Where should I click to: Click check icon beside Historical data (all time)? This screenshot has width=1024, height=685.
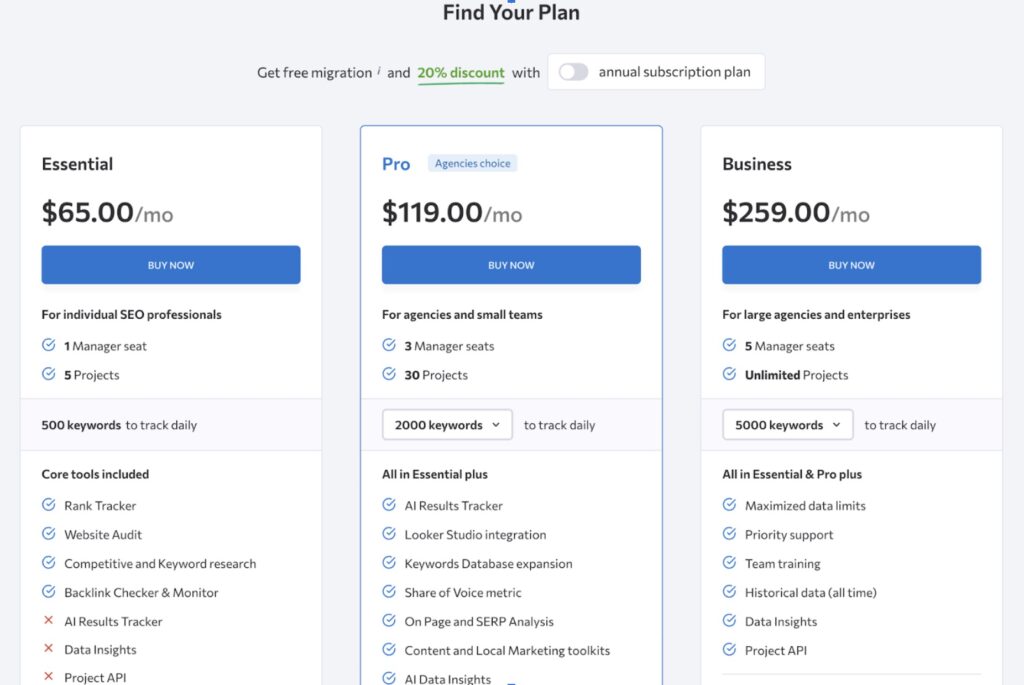[x=729, y=592]
